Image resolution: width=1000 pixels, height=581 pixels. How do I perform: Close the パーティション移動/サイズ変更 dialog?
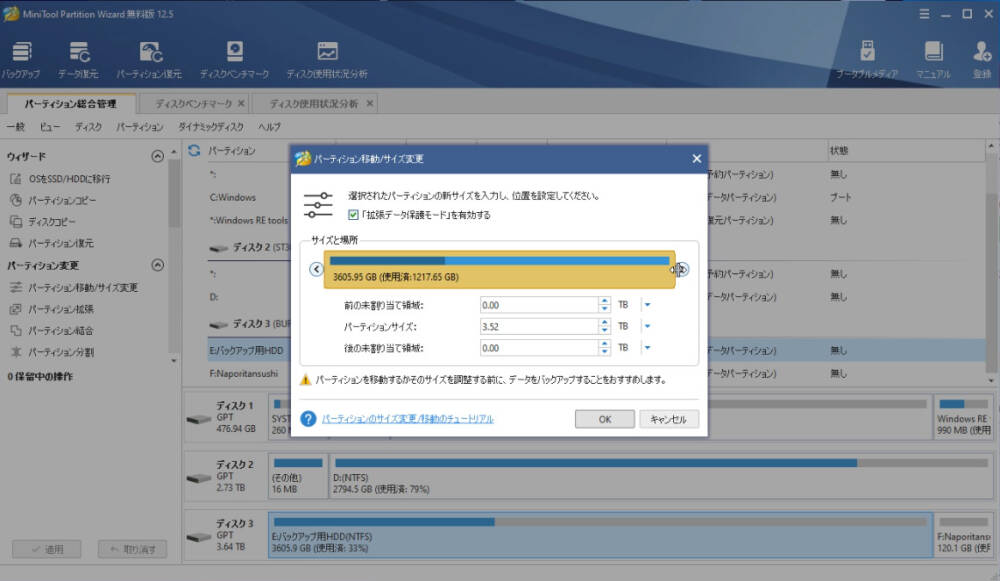[x=696, y=159]
